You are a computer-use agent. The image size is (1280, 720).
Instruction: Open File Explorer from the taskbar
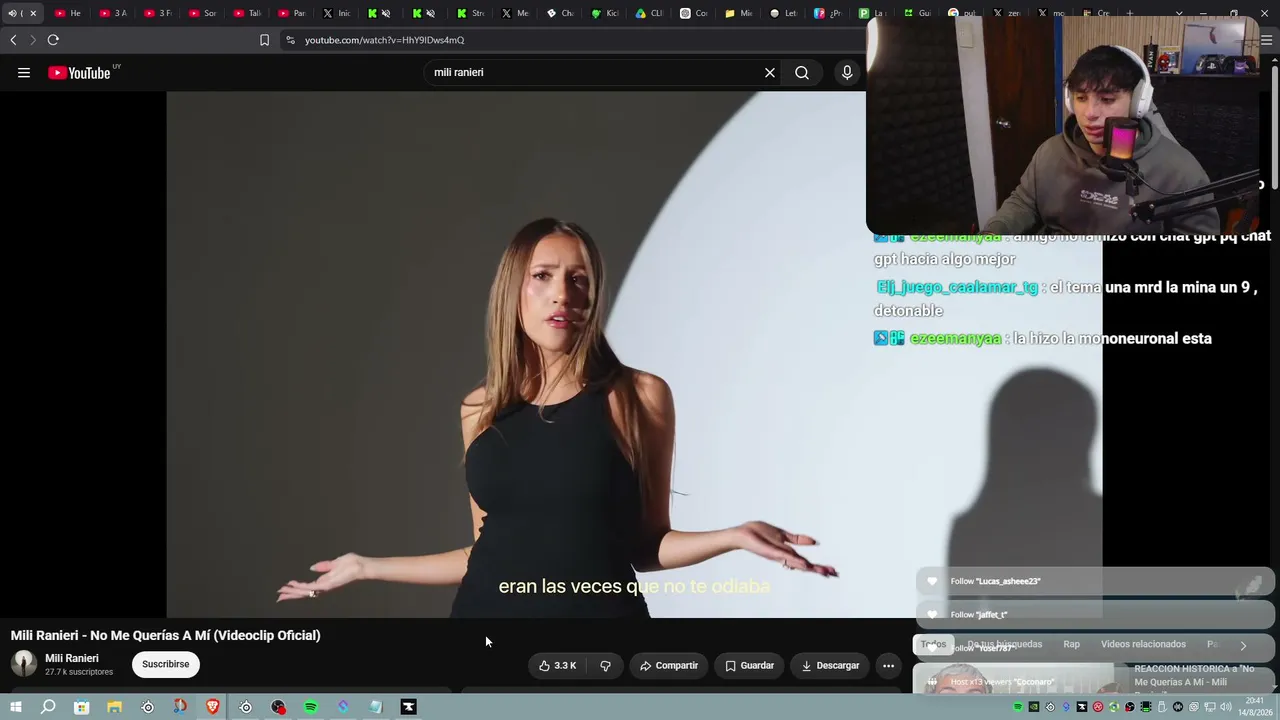pos(115,707)
